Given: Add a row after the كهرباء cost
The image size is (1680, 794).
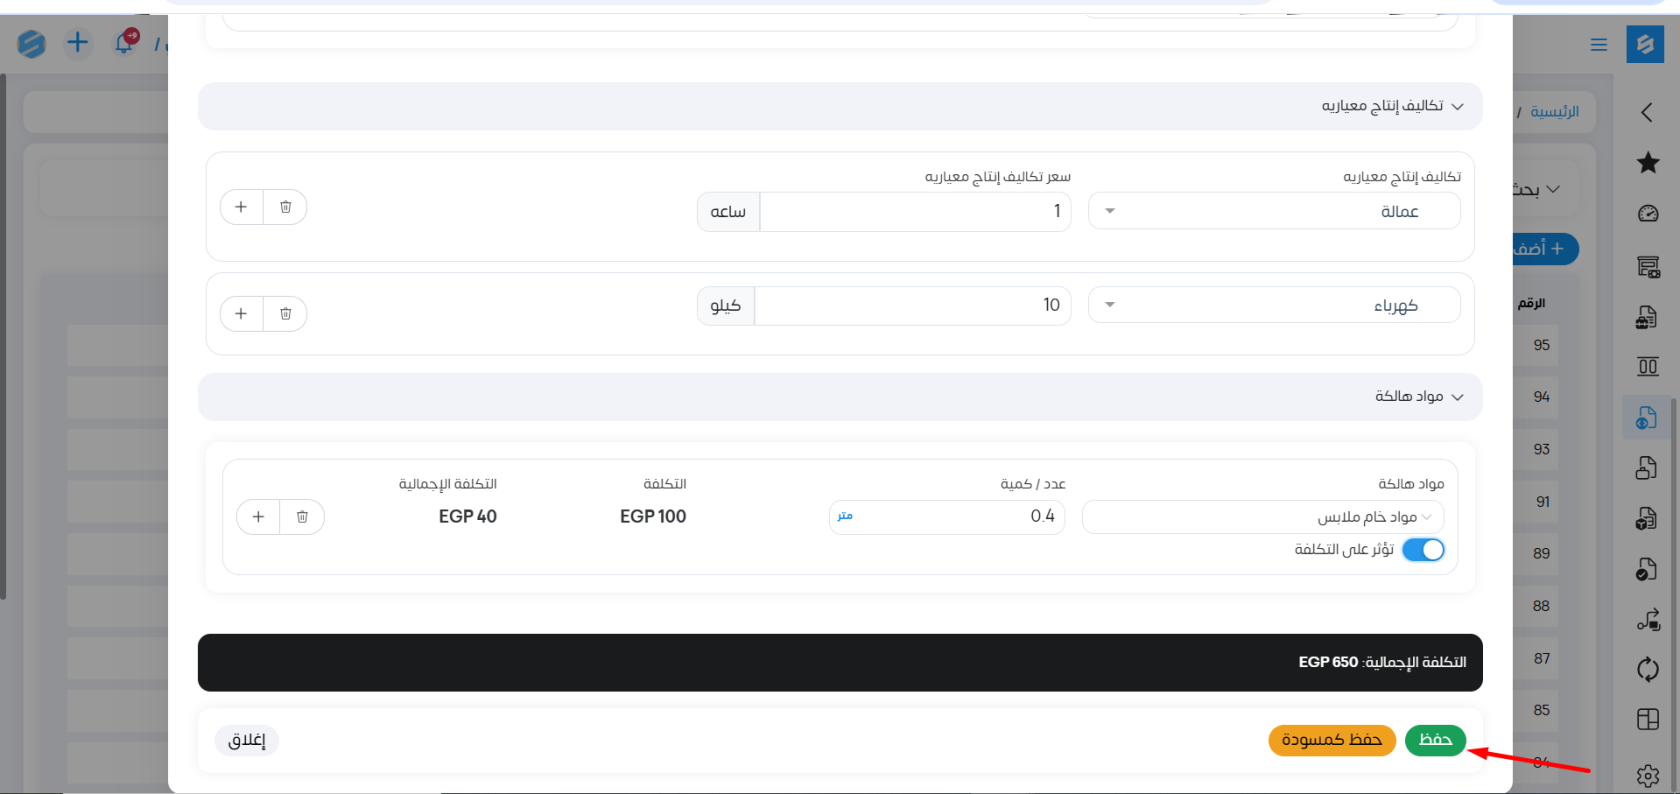Looking at the screenshot, I should pyautogui.click(x=241, y=314).
